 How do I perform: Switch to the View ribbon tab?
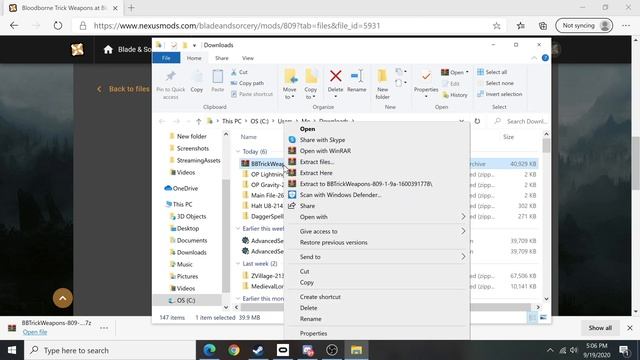pos(248,58)
